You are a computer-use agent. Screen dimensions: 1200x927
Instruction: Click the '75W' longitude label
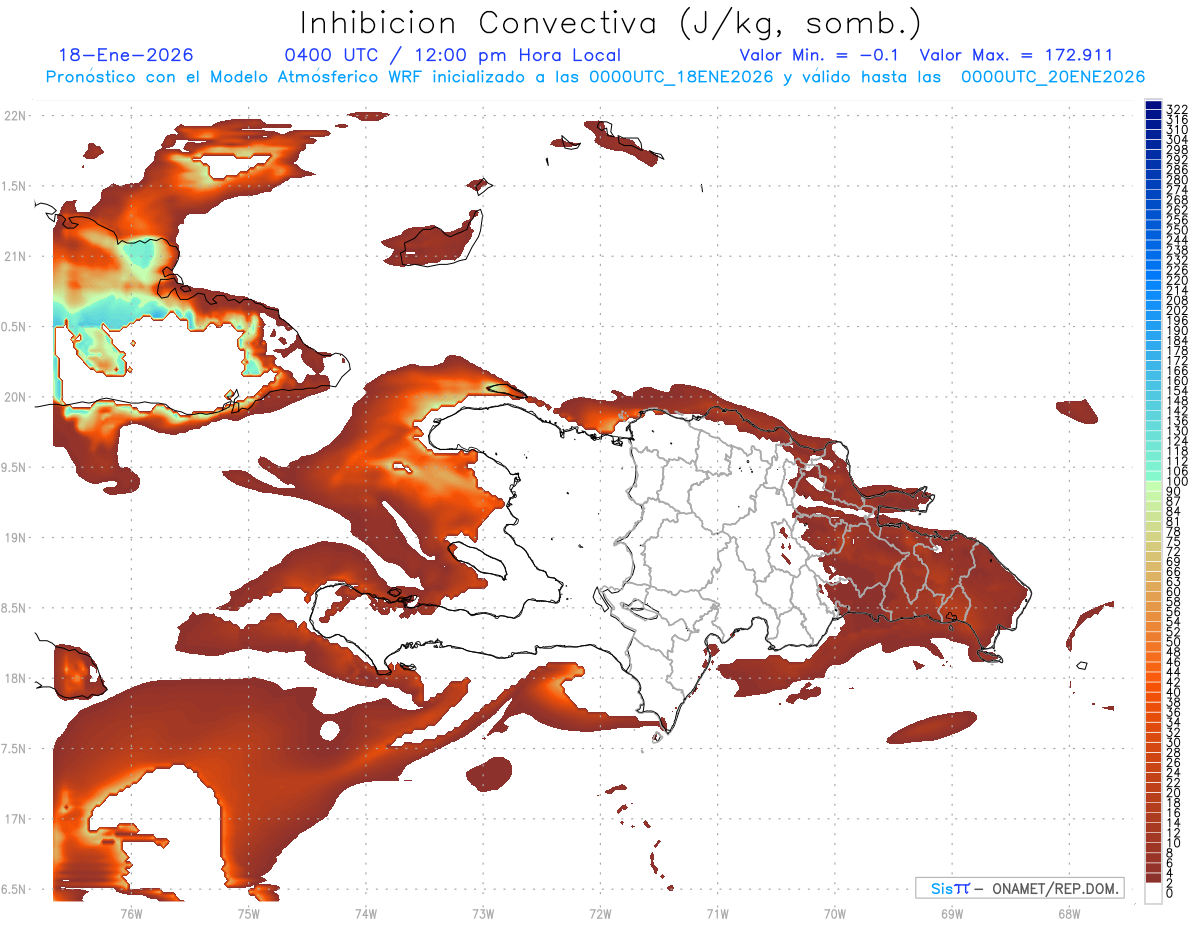point(248,913)
